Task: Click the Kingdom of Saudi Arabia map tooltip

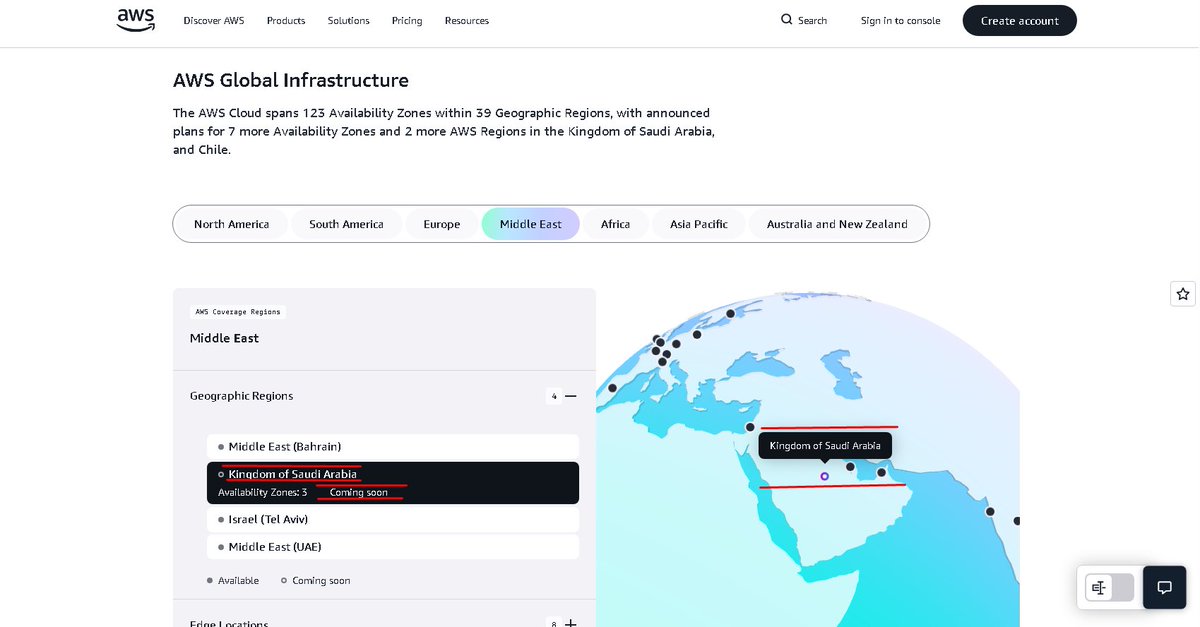Action: click(825, 445)
